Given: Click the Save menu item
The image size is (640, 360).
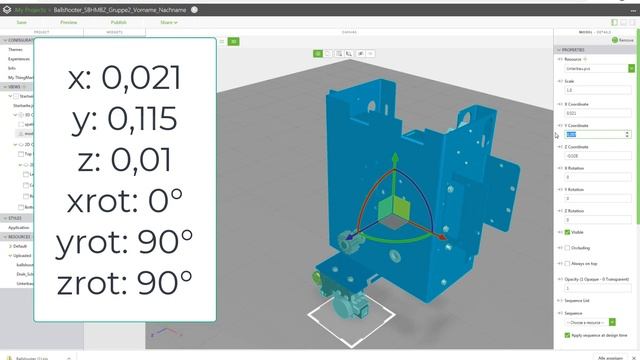Looking at the screenshot, I should (x=22, y=22).
